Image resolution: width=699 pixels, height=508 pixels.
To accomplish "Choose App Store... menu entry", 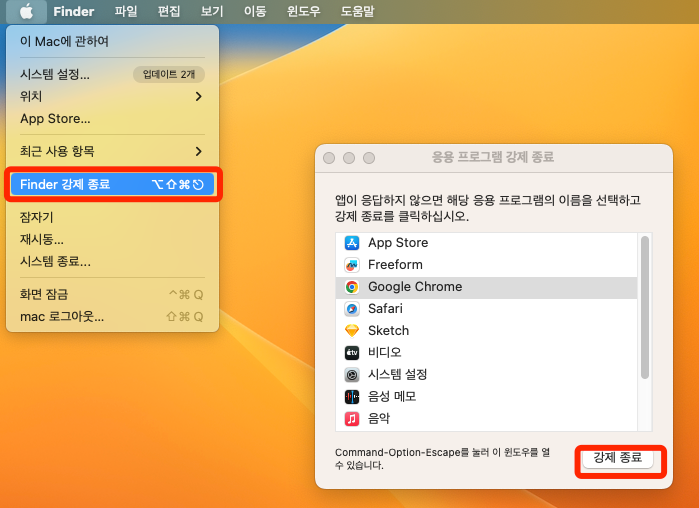I will click(112, 119).
